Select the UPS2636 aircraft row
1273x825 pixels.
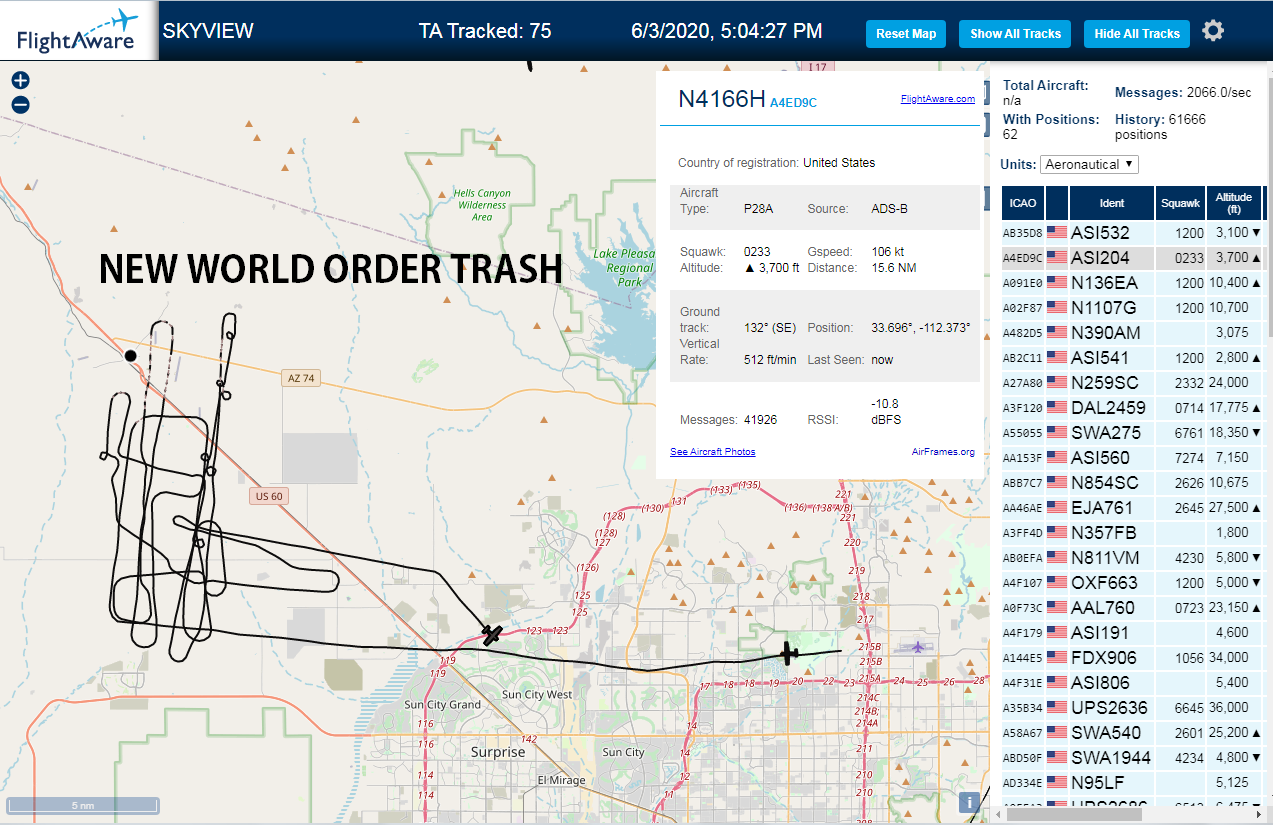click(1134, 708)
